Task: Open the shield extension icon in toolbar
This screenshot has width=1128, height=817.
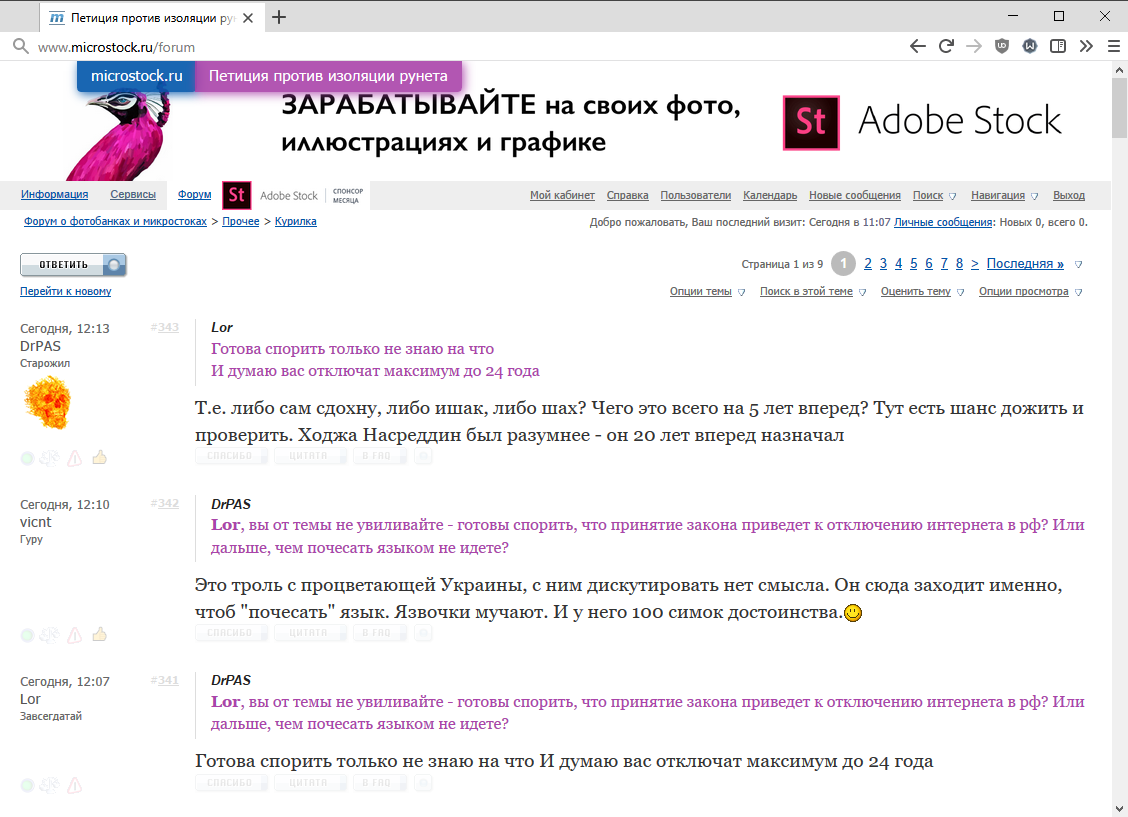Action: (x=1001, y=47)
